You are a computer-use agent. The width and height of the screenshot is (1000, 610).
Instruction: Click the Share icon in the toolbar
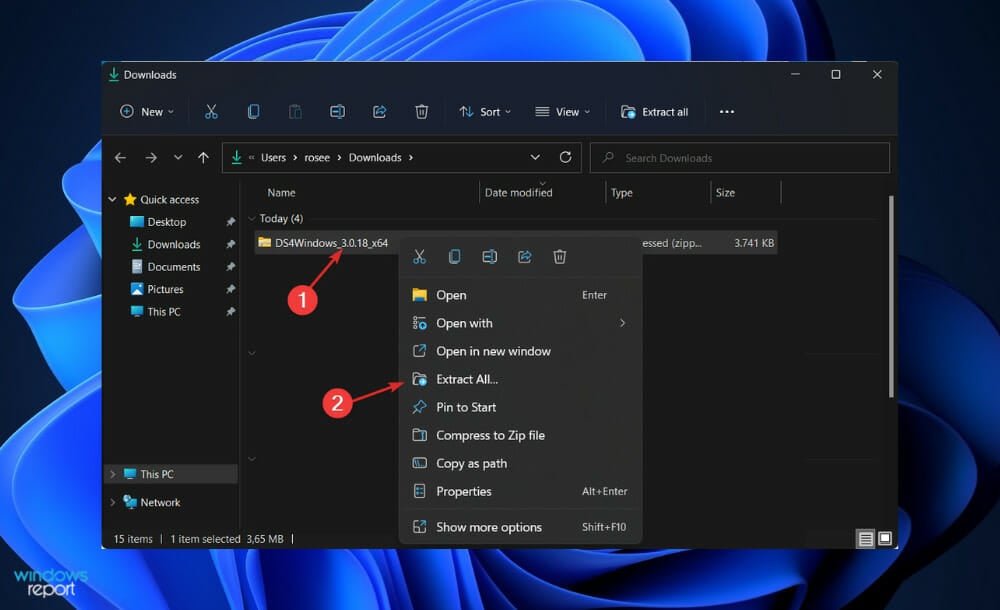coord(379,112)
